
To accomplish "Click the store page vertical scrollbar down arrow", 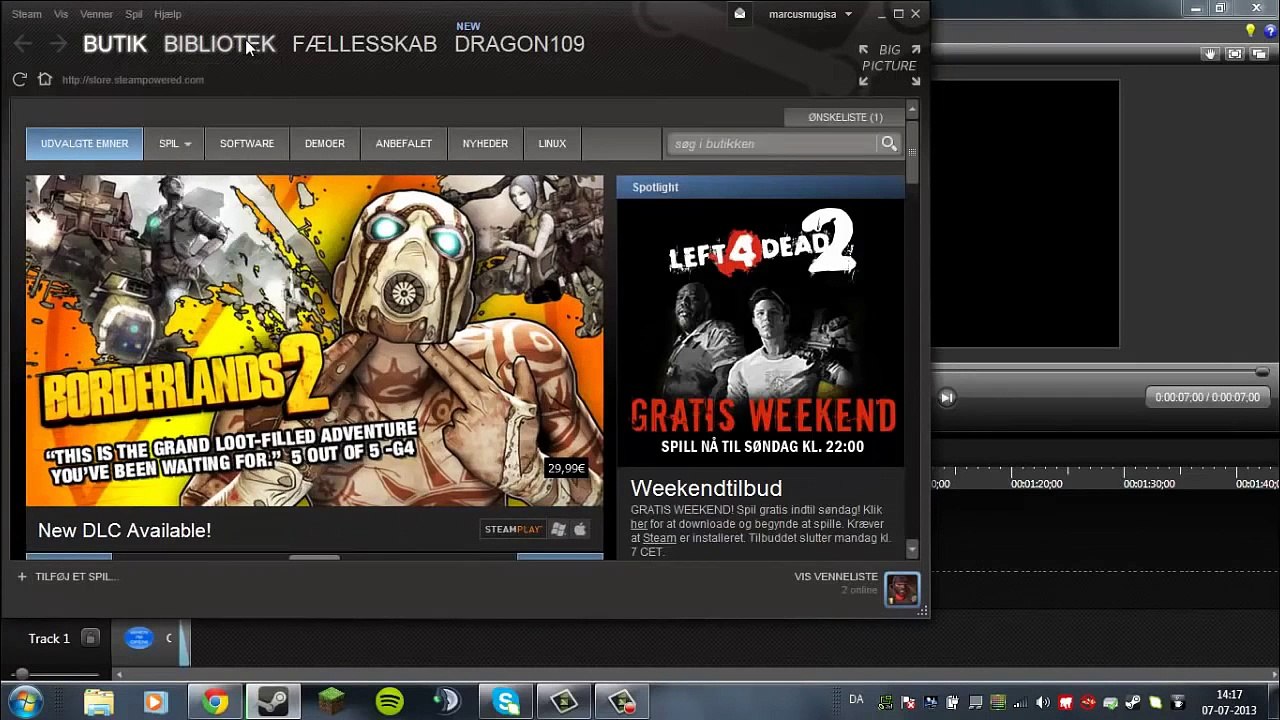I will tap(912, 549).
